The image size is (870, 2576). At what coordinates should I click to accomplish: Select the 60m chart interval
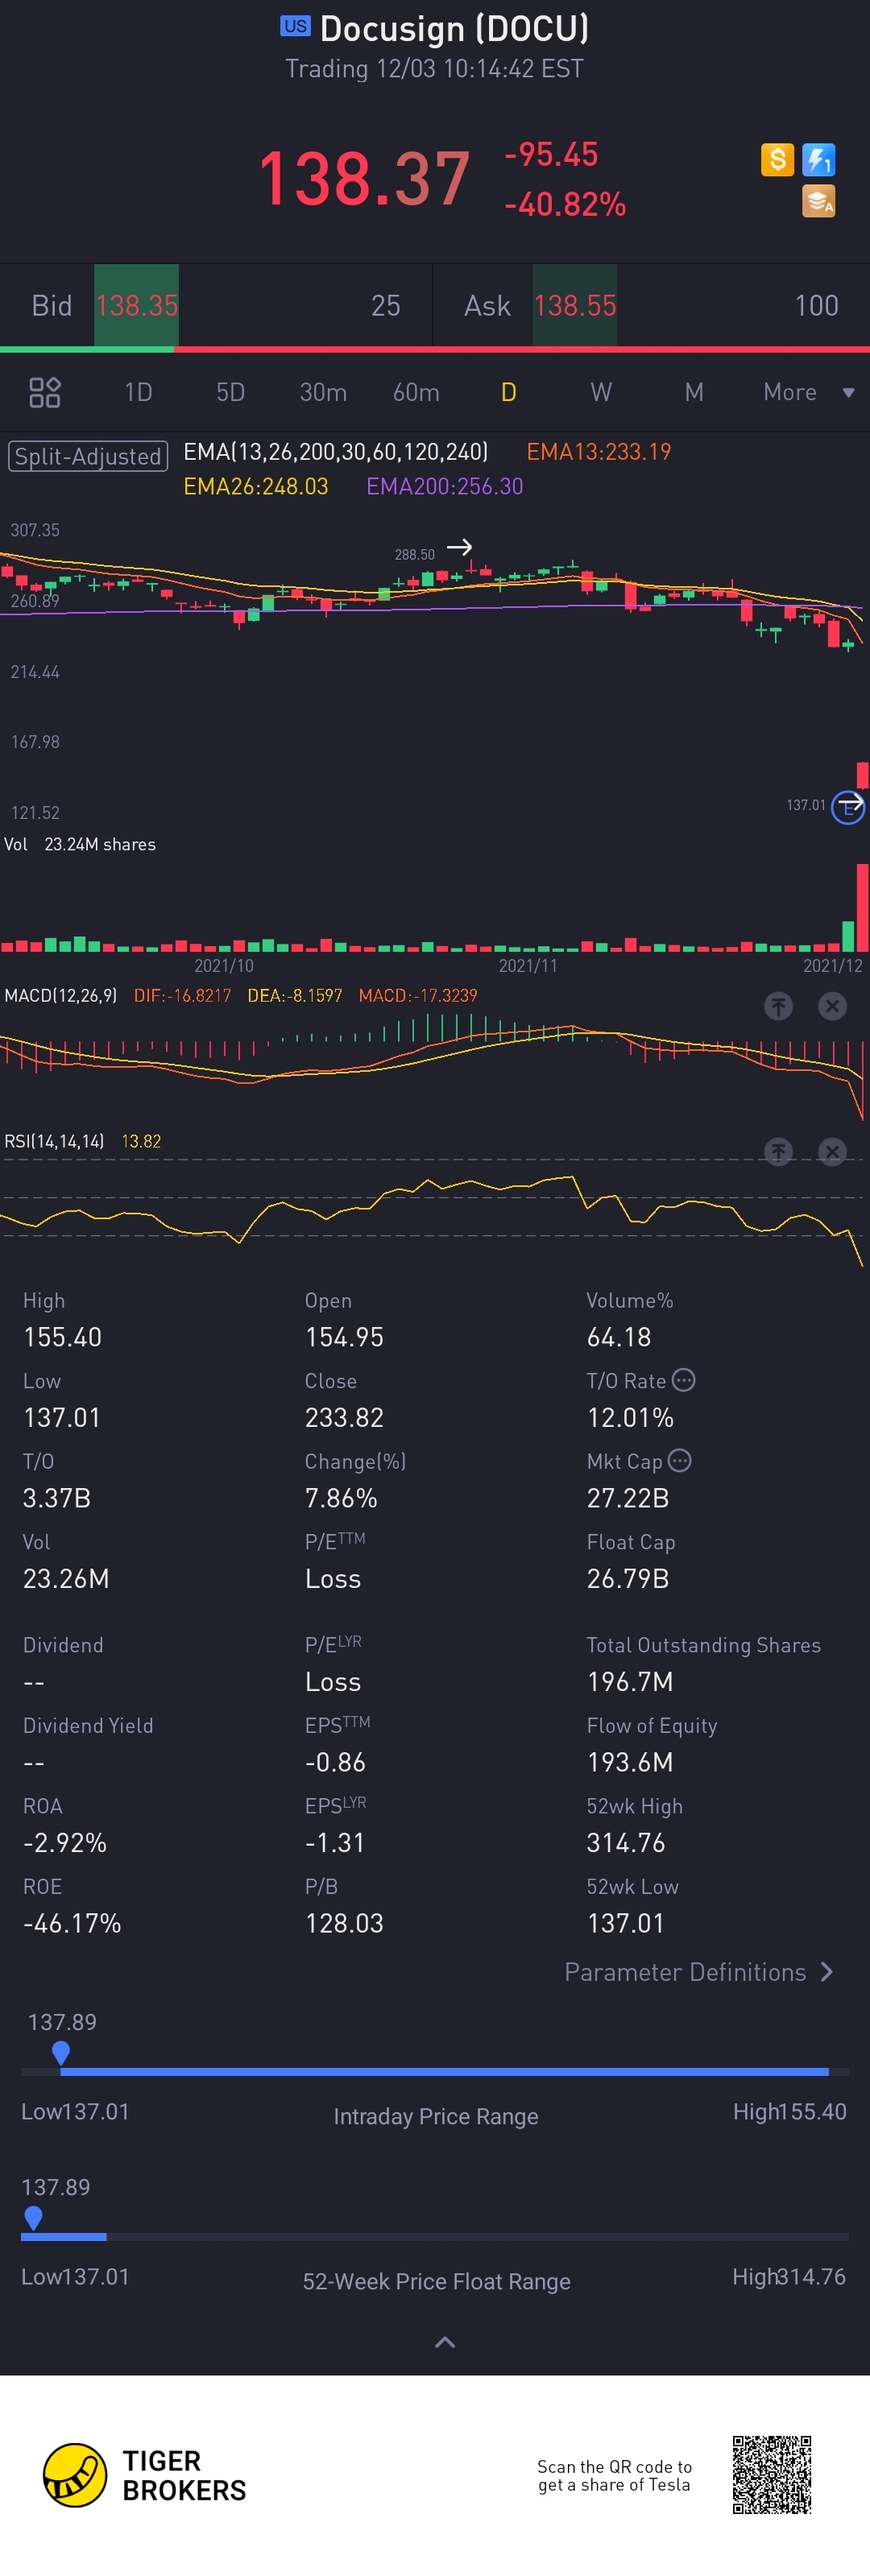pos(416,392)
